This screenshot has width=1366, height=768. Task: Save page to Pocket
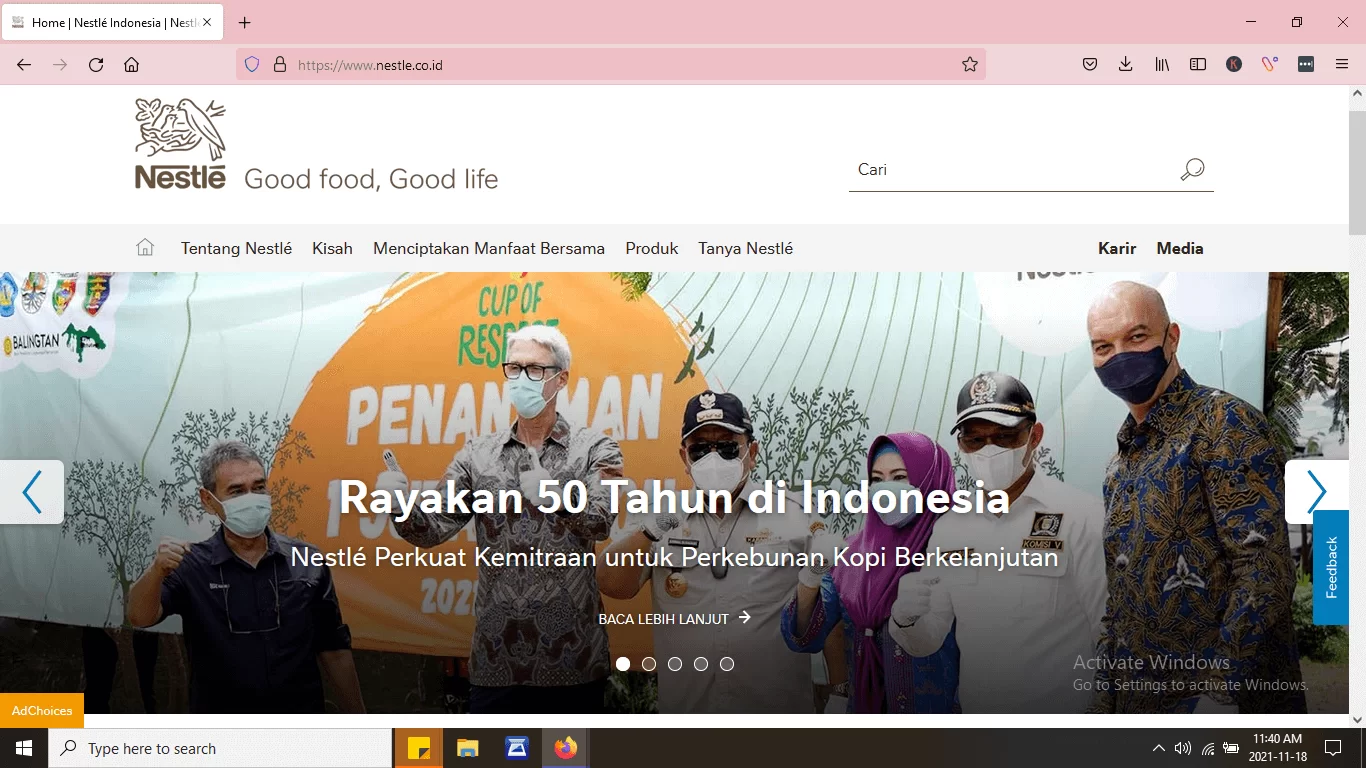click(1090, 64)
